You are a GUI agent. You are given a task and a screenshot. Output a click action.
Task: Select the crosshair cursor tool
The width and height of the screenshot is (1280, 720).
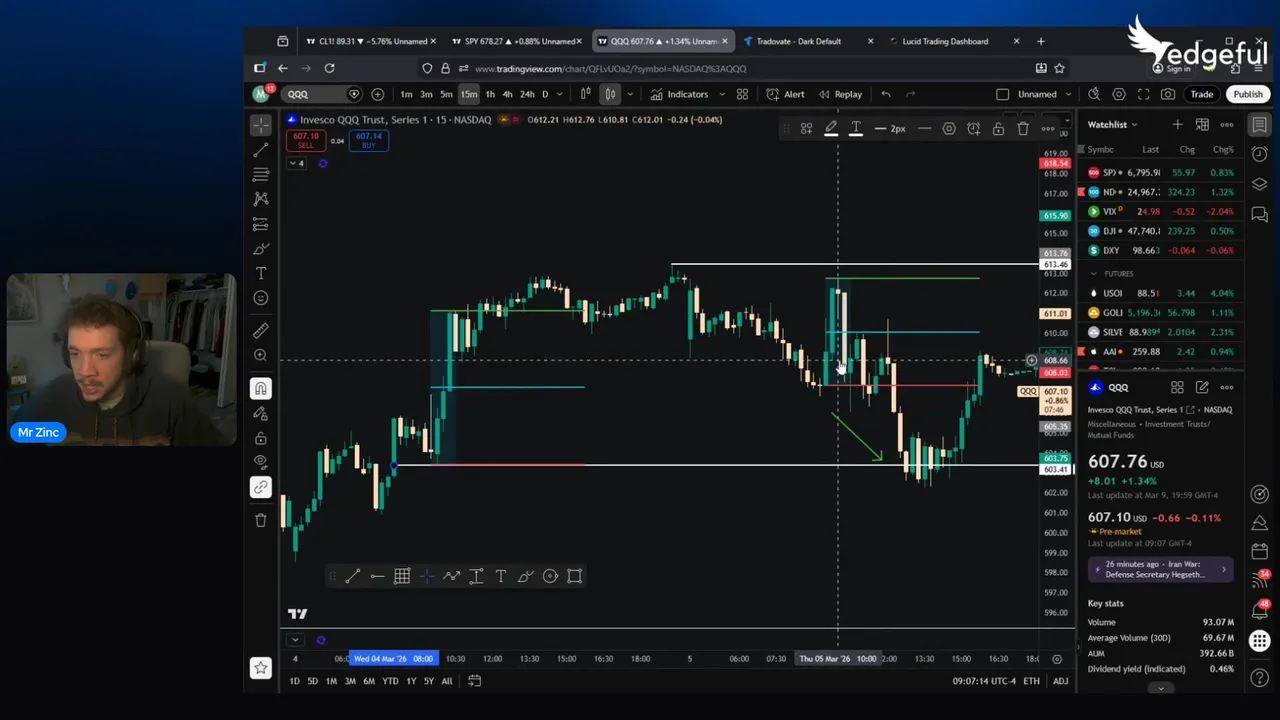click(x=260, y=125)
